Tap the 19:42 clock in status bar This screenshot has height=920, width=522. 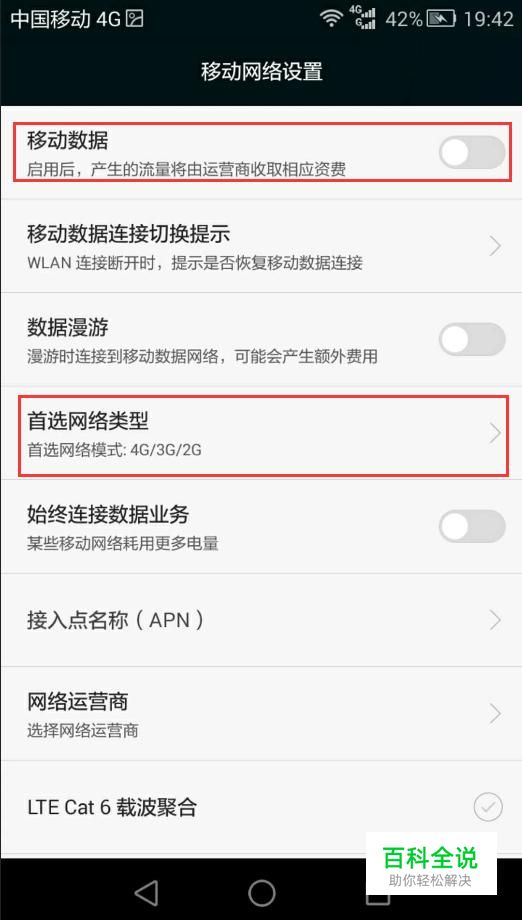coord(489,19)
